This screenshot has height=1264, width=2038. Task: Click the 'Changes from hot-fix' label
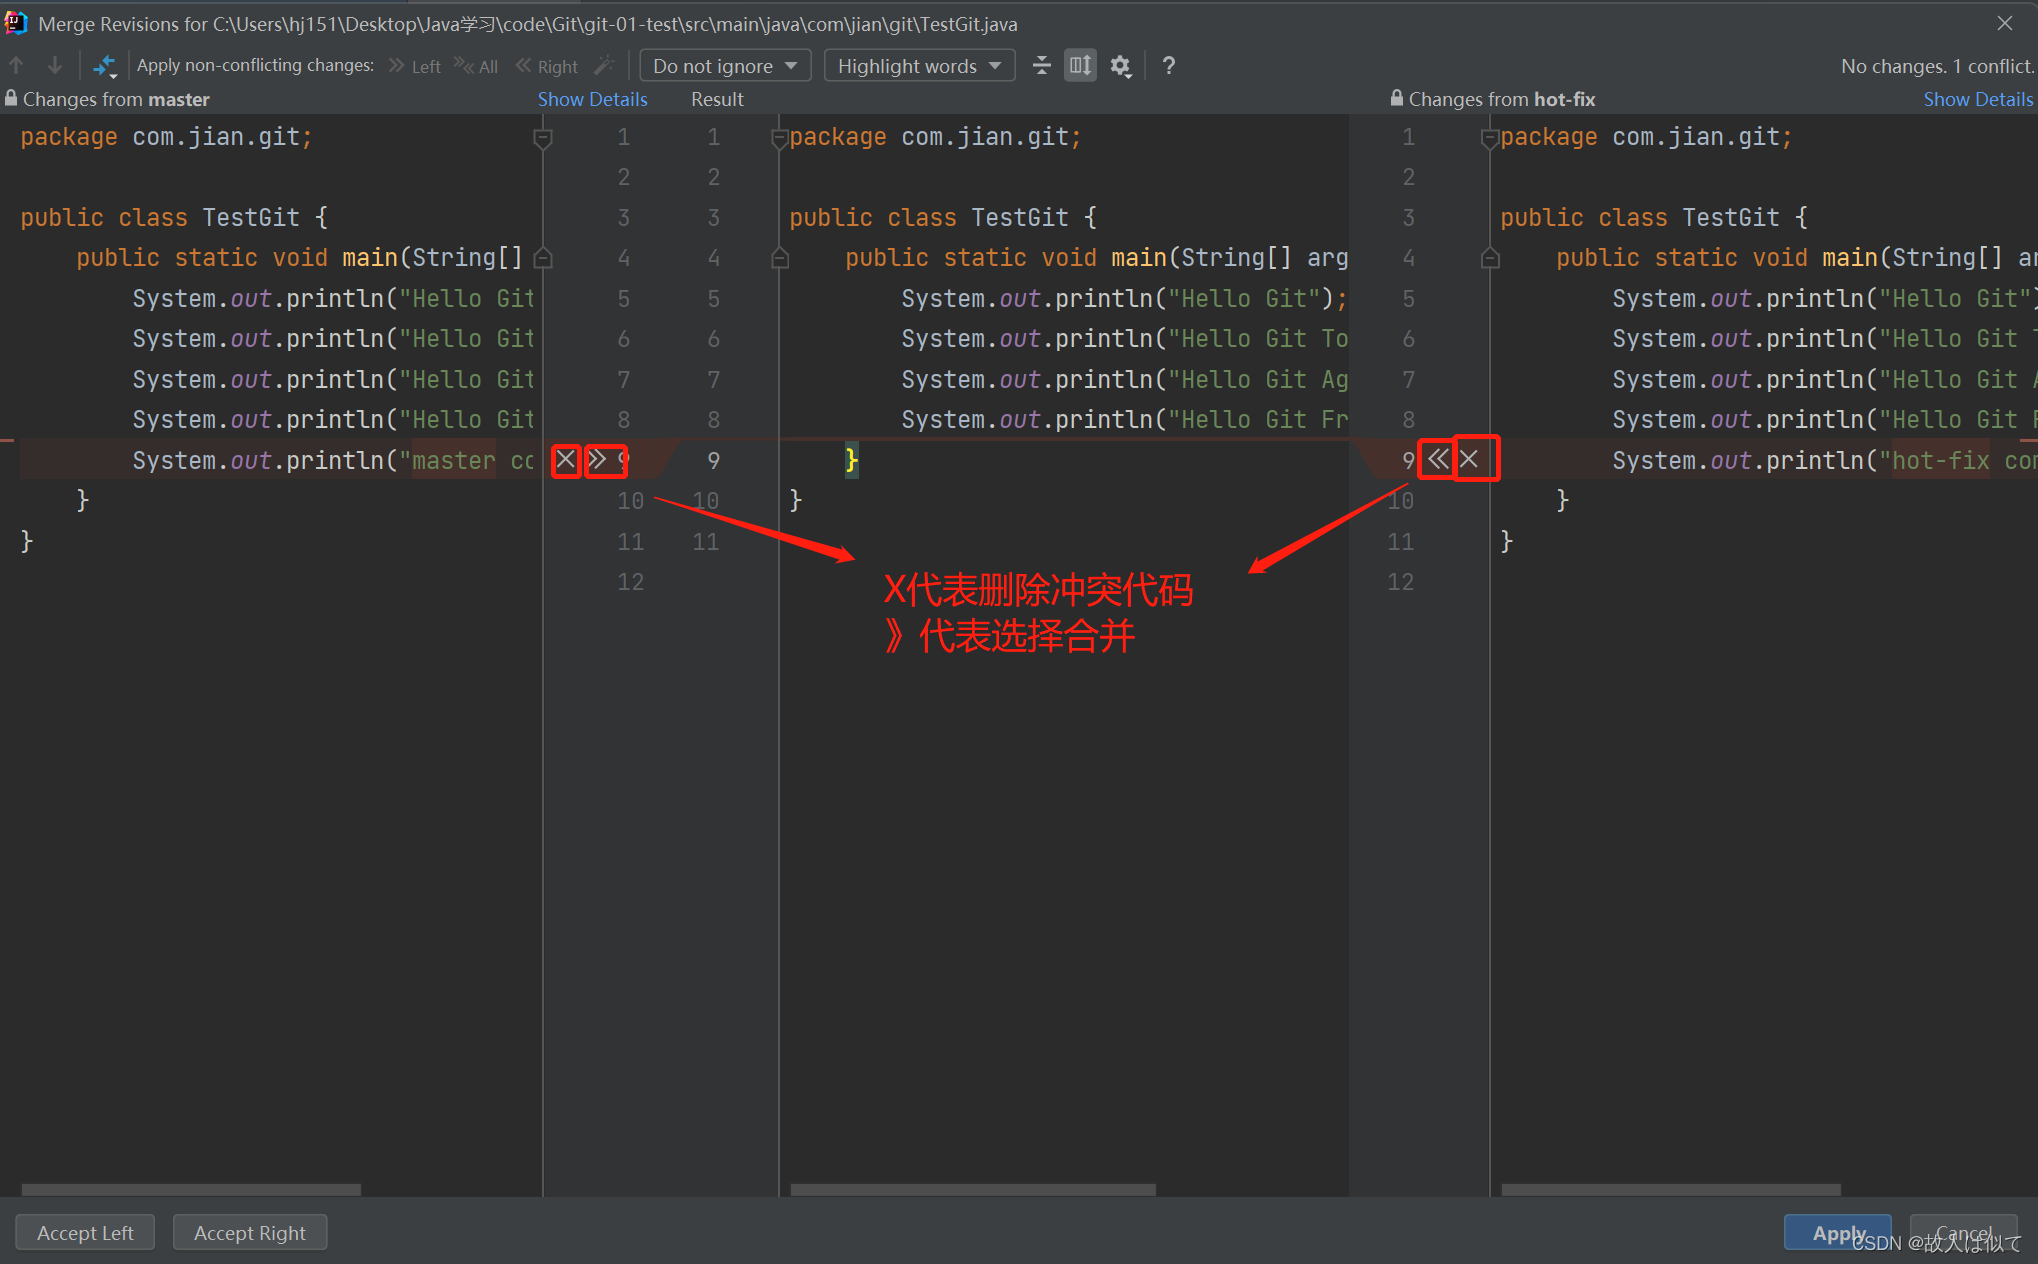coord(1502,99)
